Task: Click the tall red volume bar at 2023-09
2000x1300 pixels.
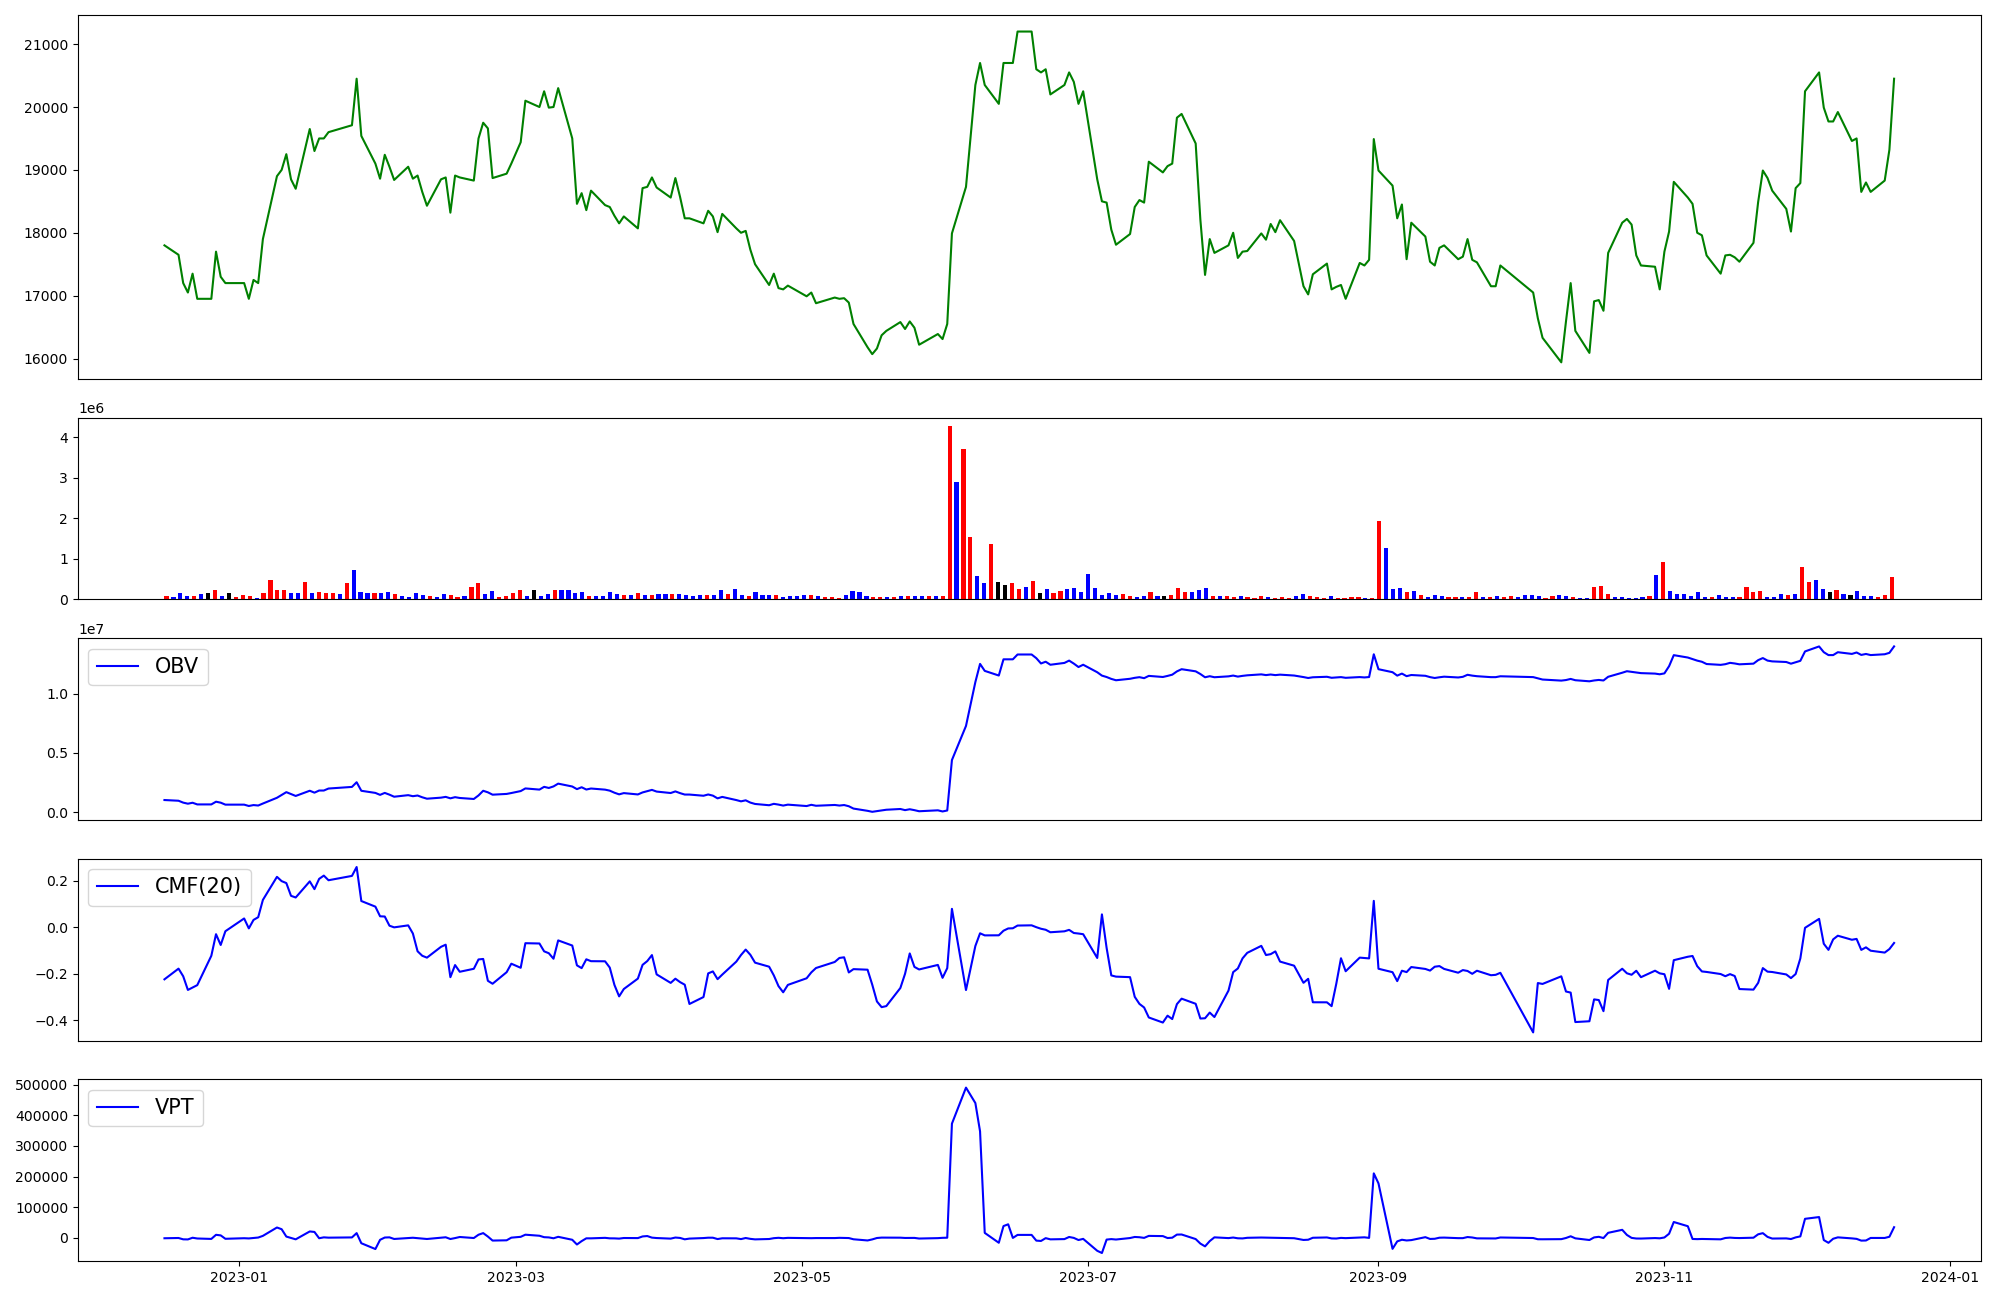Action: pyautogui.click(x=1378, y=560)
